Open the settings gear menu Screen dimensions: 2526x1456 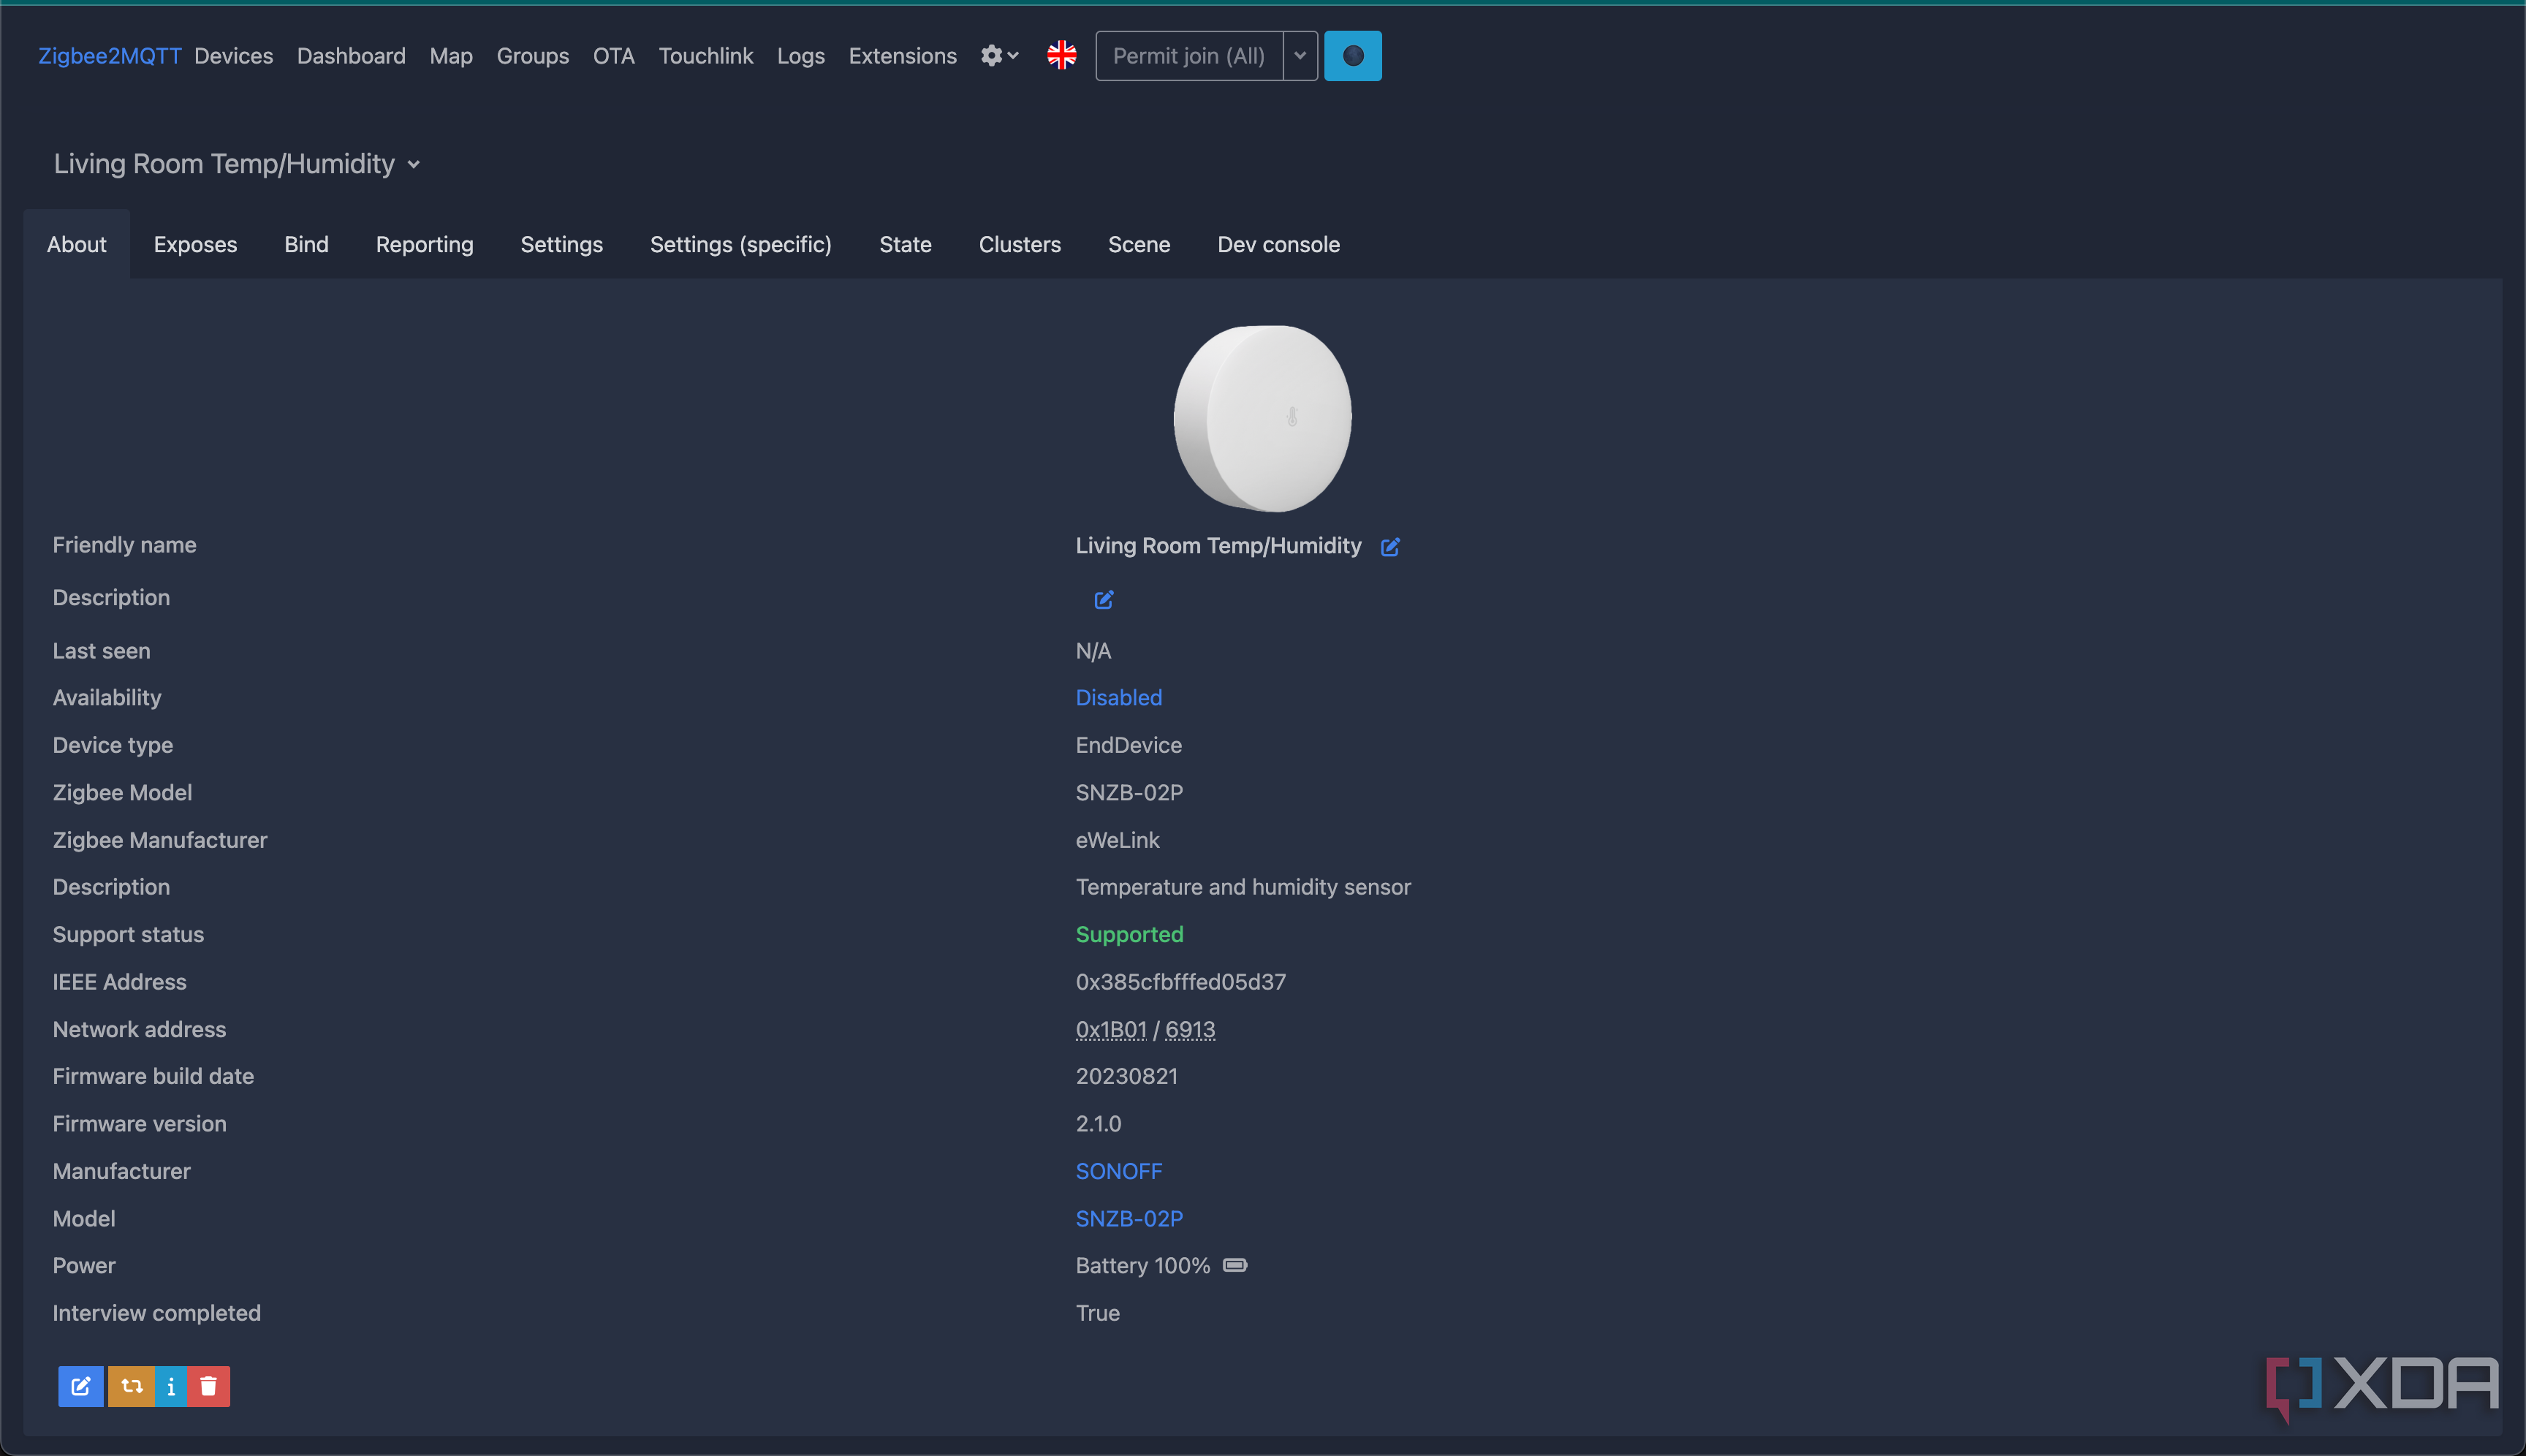click(999, 56)
